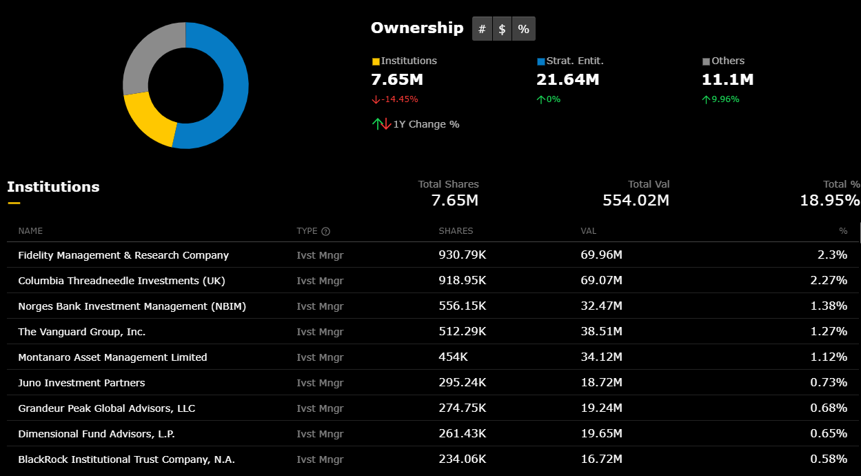This screenshot has width=861, height=476.
Task: Sort table by TYPE column header
Action: pyautogui.click(x=307, y=231)
